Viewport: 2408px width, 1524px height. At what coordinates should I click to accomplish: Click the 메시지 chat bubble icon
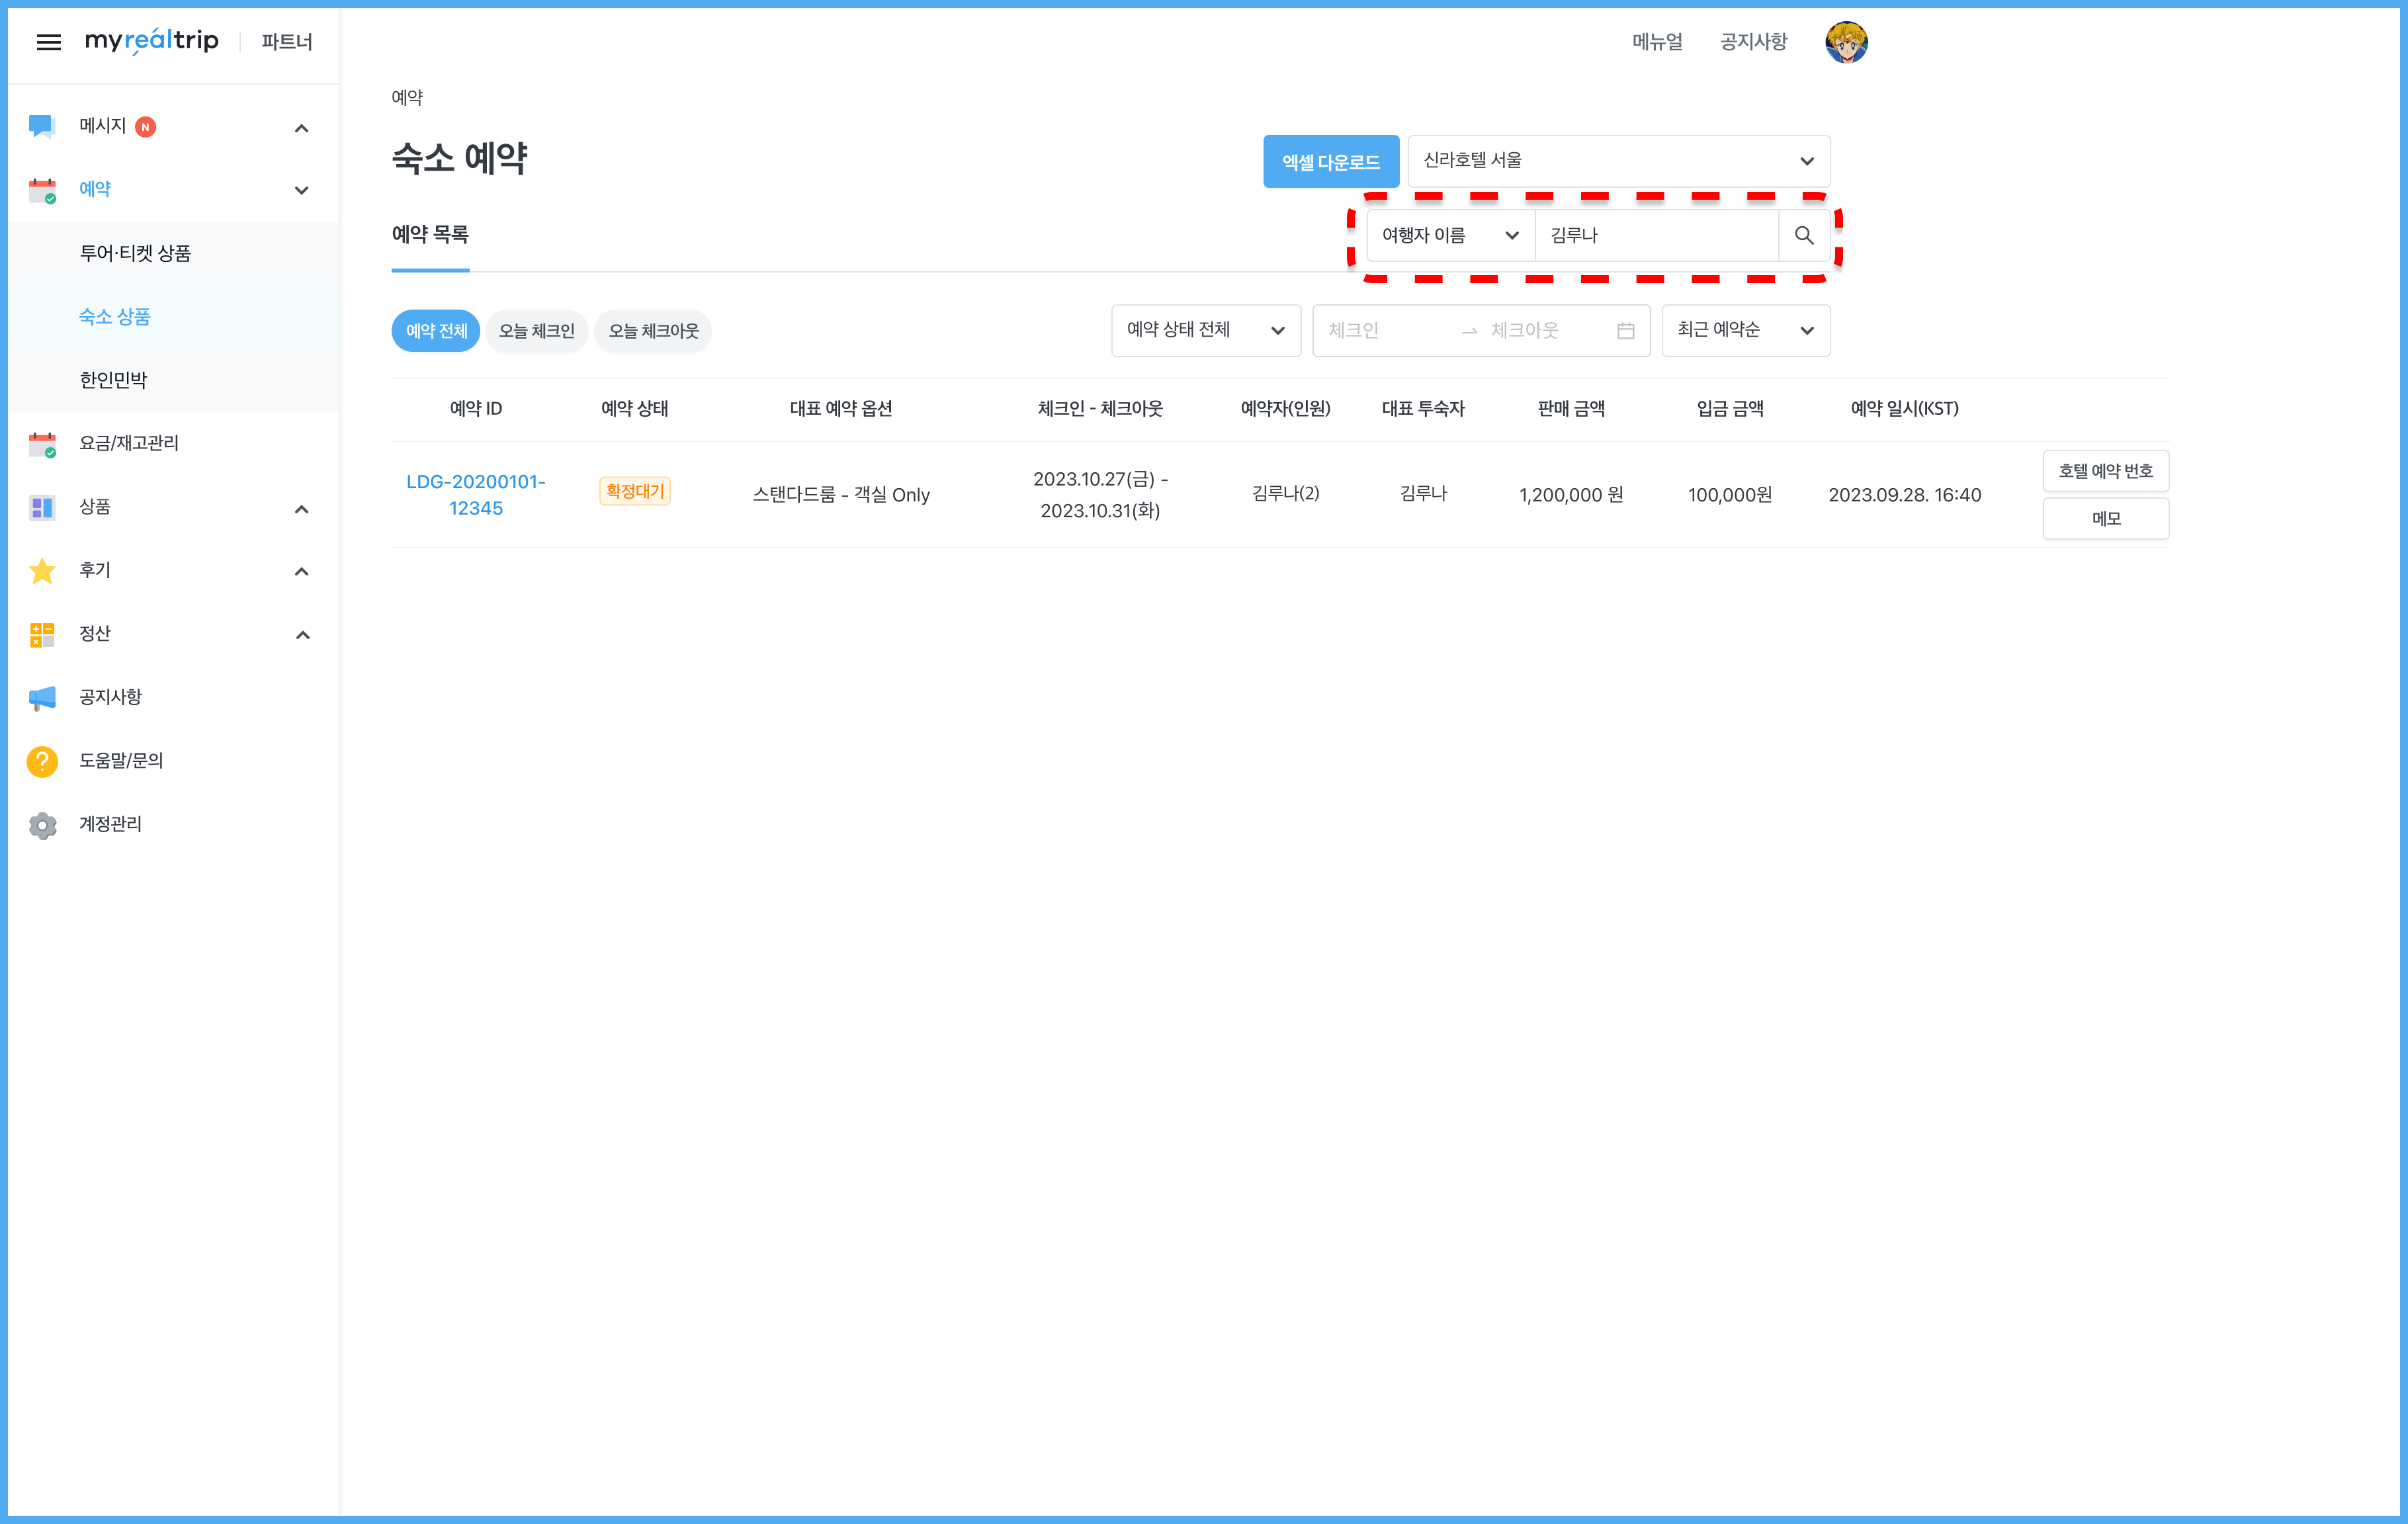coord(42,126)
